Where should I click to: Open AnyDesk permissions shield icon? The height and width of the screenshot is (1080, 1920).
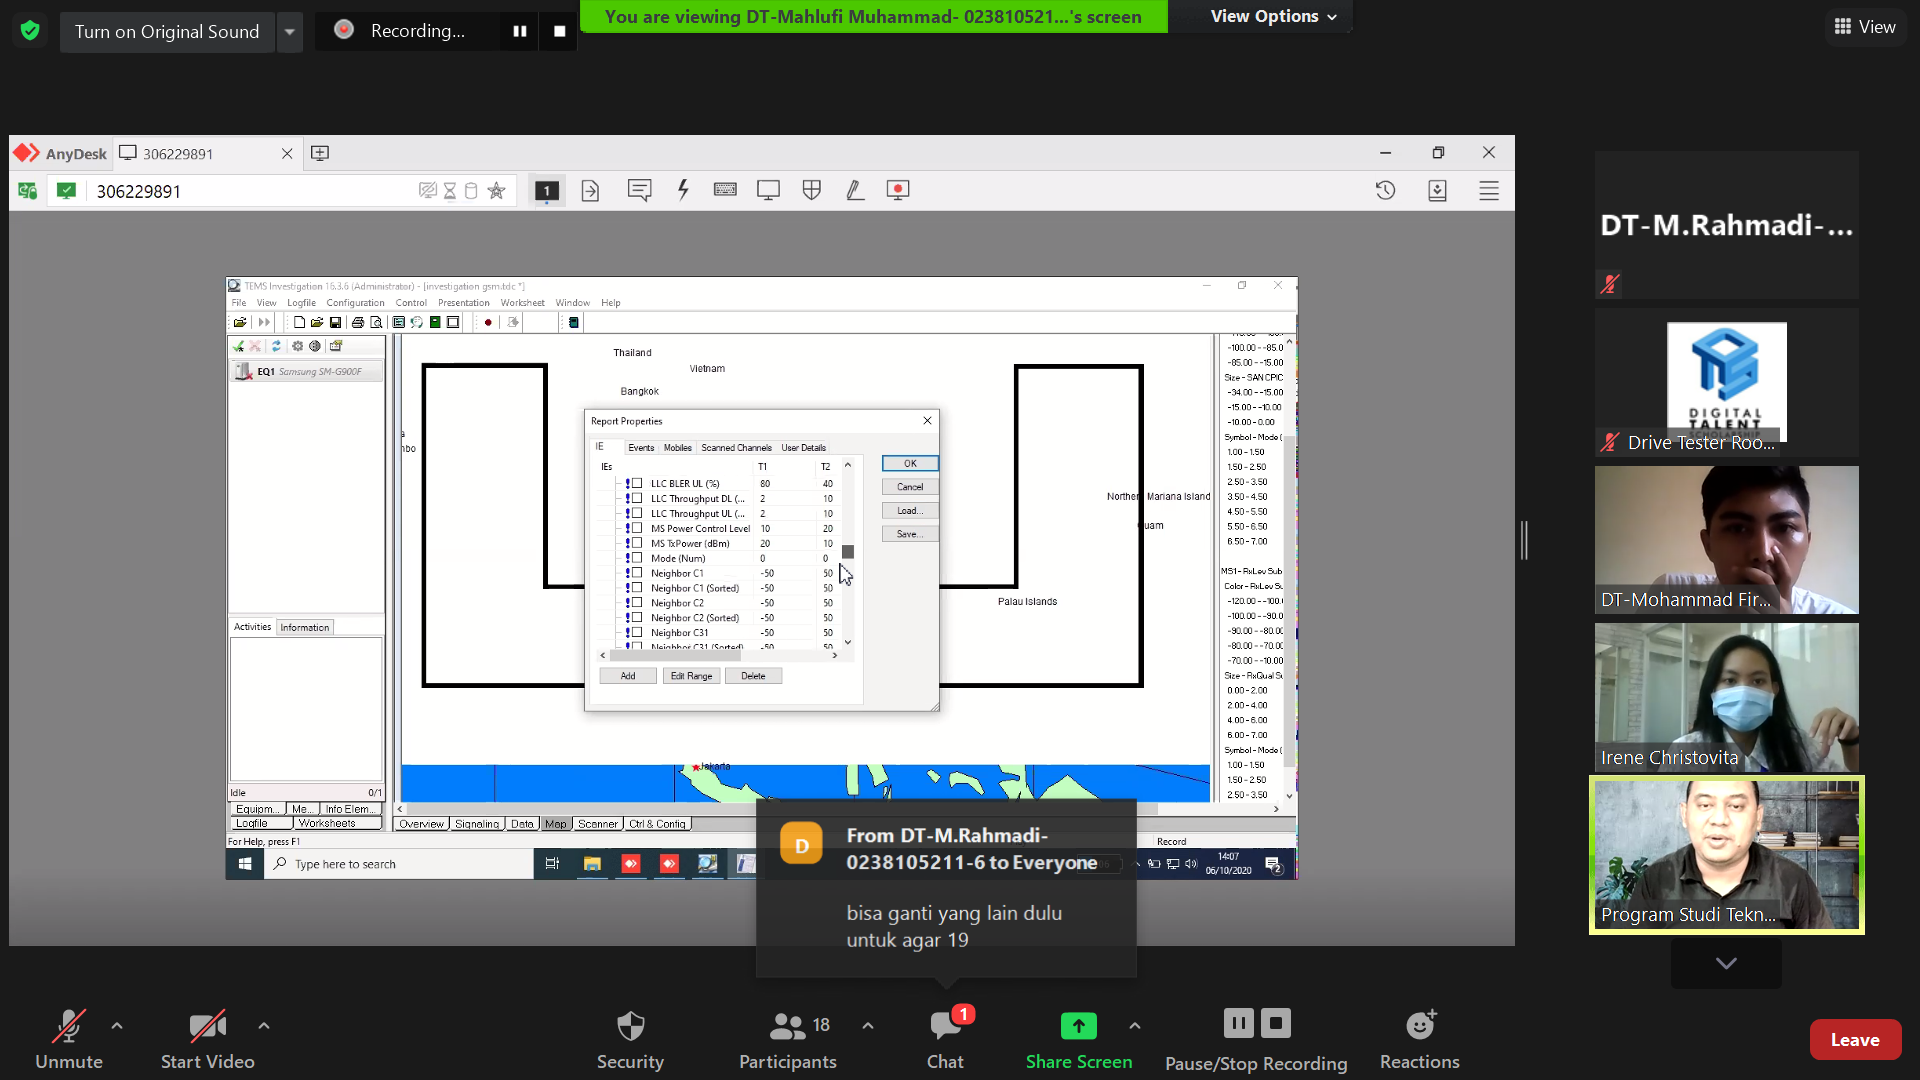(x=811, y=190)
